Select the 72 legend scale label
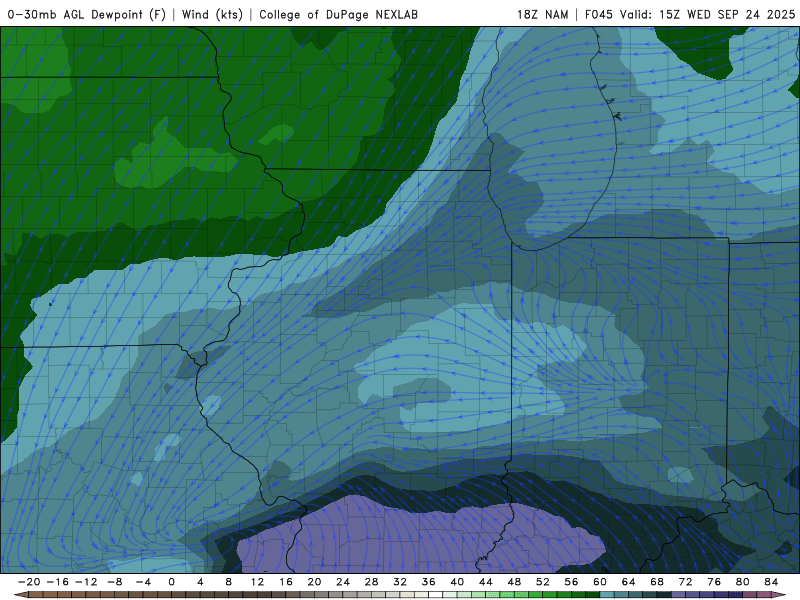This screenshot has height=600, width=800. [686, 582]
